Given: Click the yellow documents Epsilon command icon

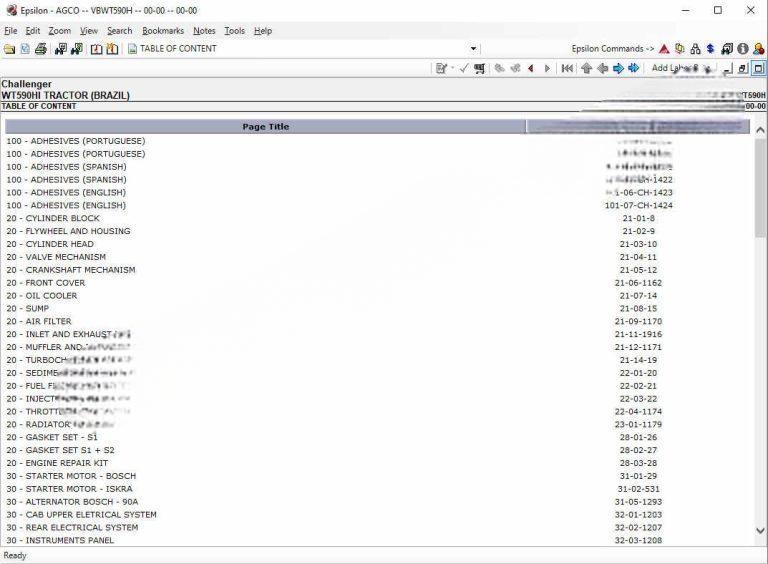Looking at the screenshot, I should pos(680,49).
